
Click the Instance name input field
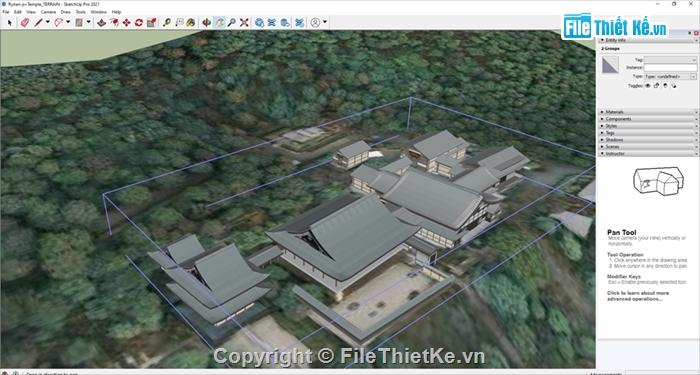point(670,68)
